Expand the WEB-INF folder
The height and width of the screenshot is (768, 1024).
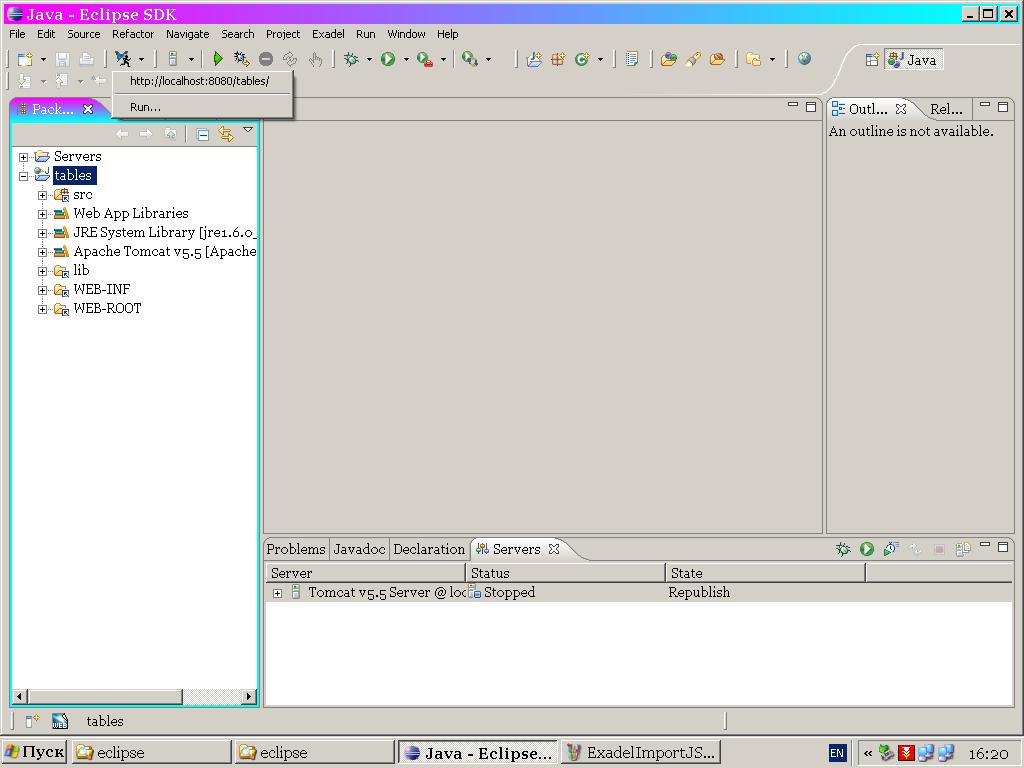point(42,290)
